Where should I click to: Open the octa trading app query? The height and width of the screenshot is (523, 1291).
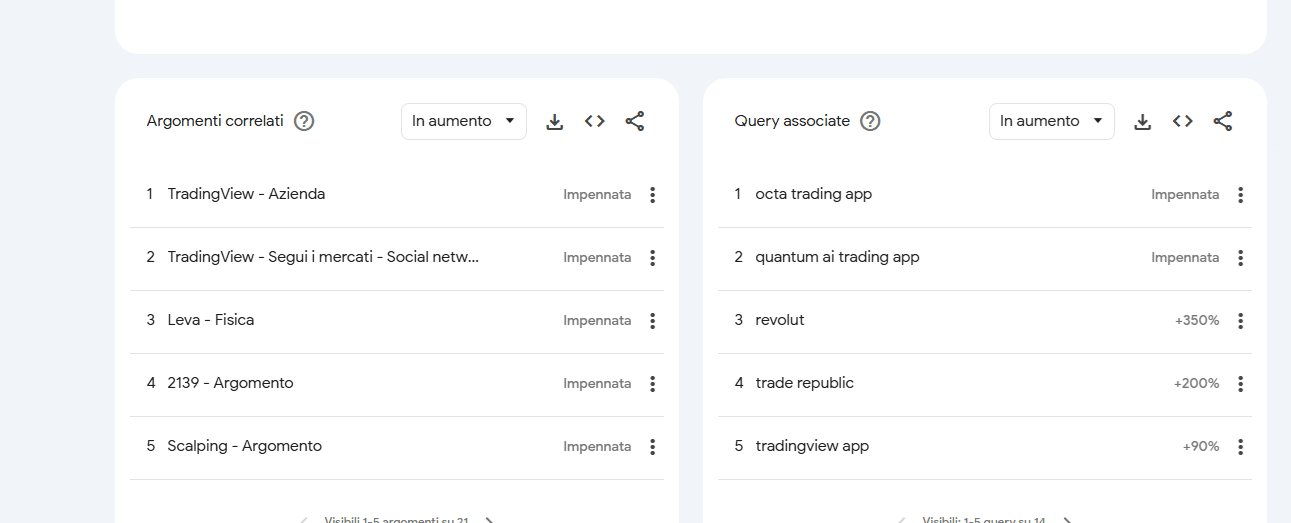click(x=814, y=194)
